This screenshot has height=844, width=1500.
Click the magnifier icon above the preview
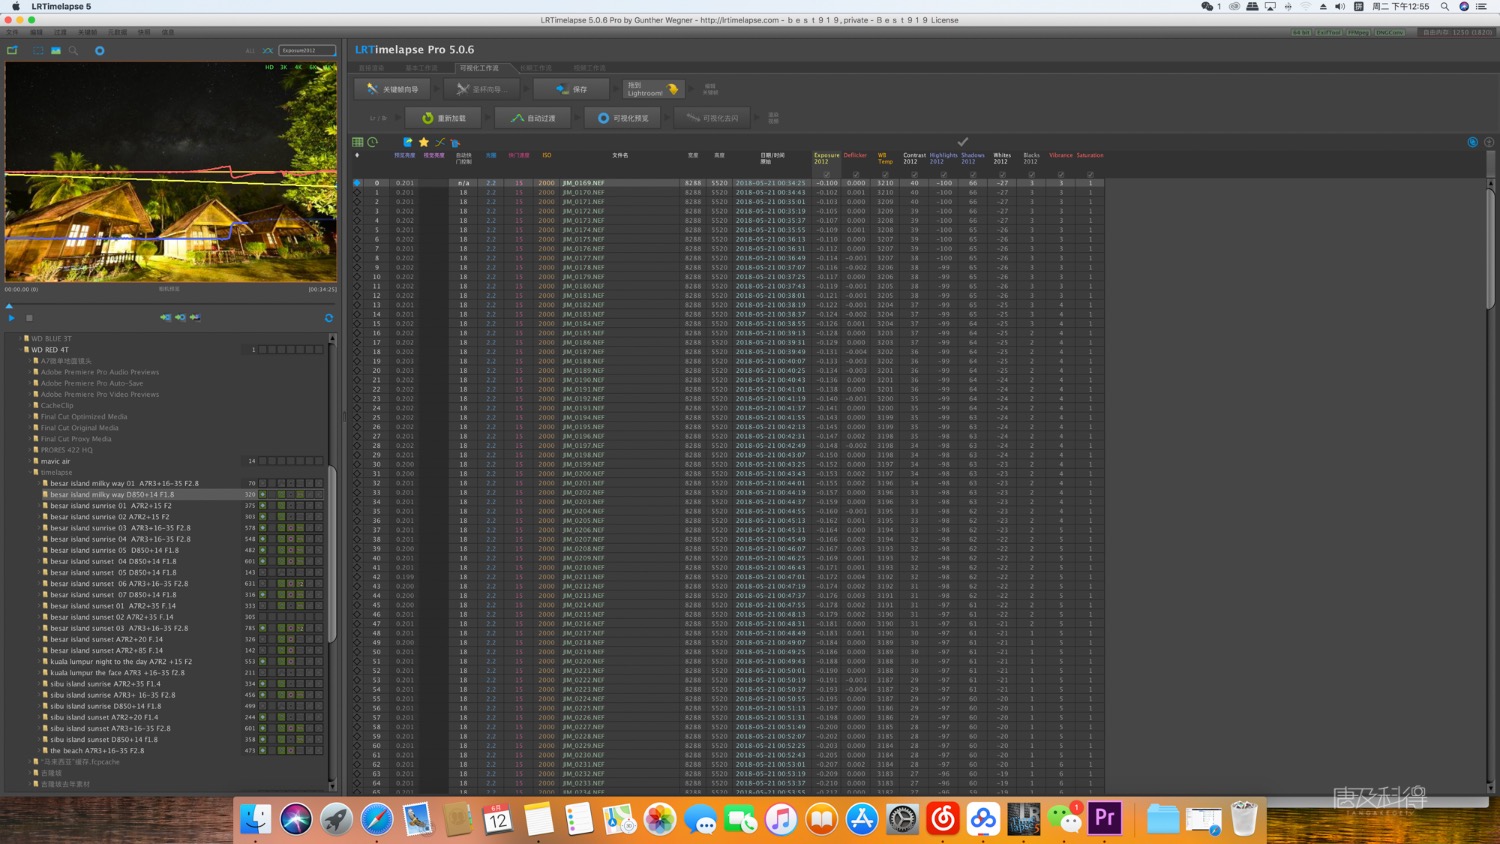(73, 50)
